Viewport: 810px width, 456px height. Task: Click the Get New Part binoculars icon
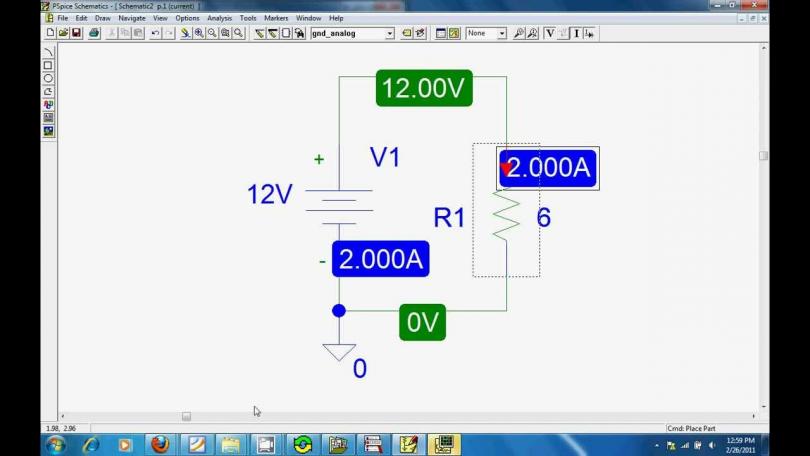(299, 33)
